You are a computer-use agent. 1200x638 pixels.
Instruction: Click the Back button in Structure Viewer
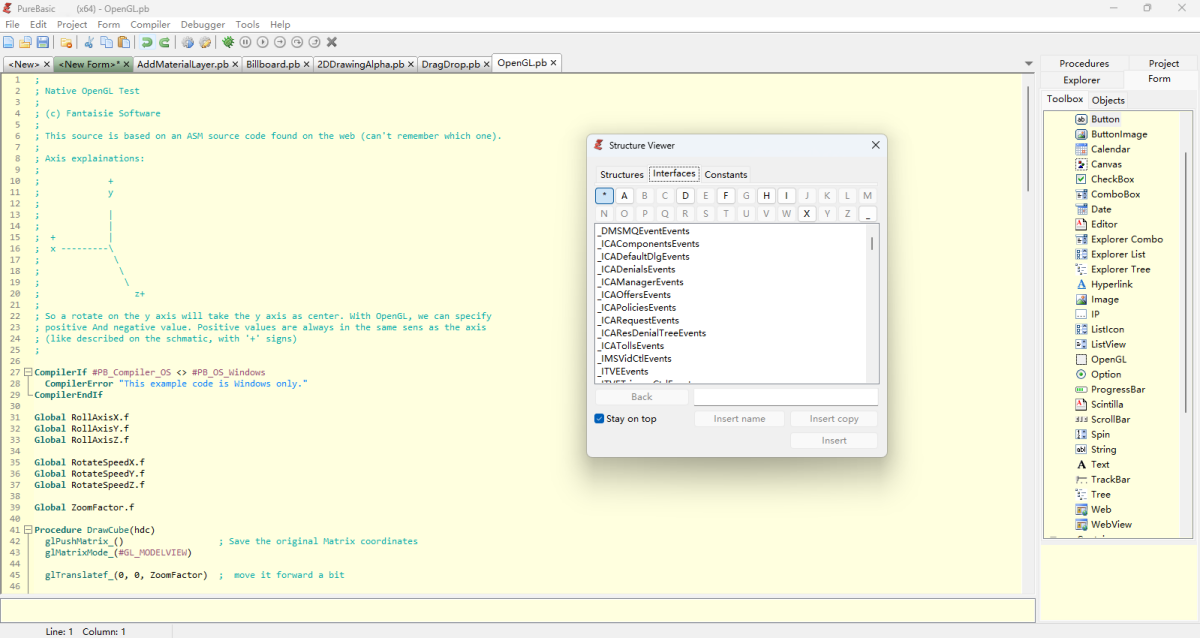tap(641, 396)
